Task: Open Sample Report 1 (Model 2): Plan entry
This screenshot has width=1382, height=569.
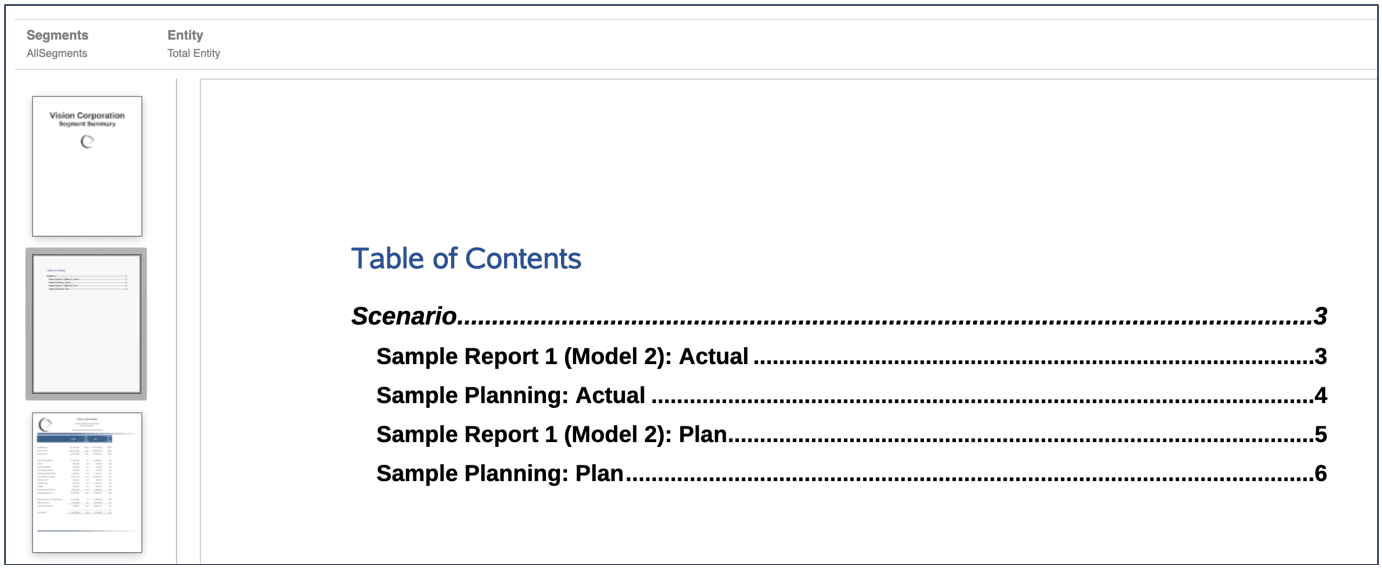Action: click(x=551, y=434)
